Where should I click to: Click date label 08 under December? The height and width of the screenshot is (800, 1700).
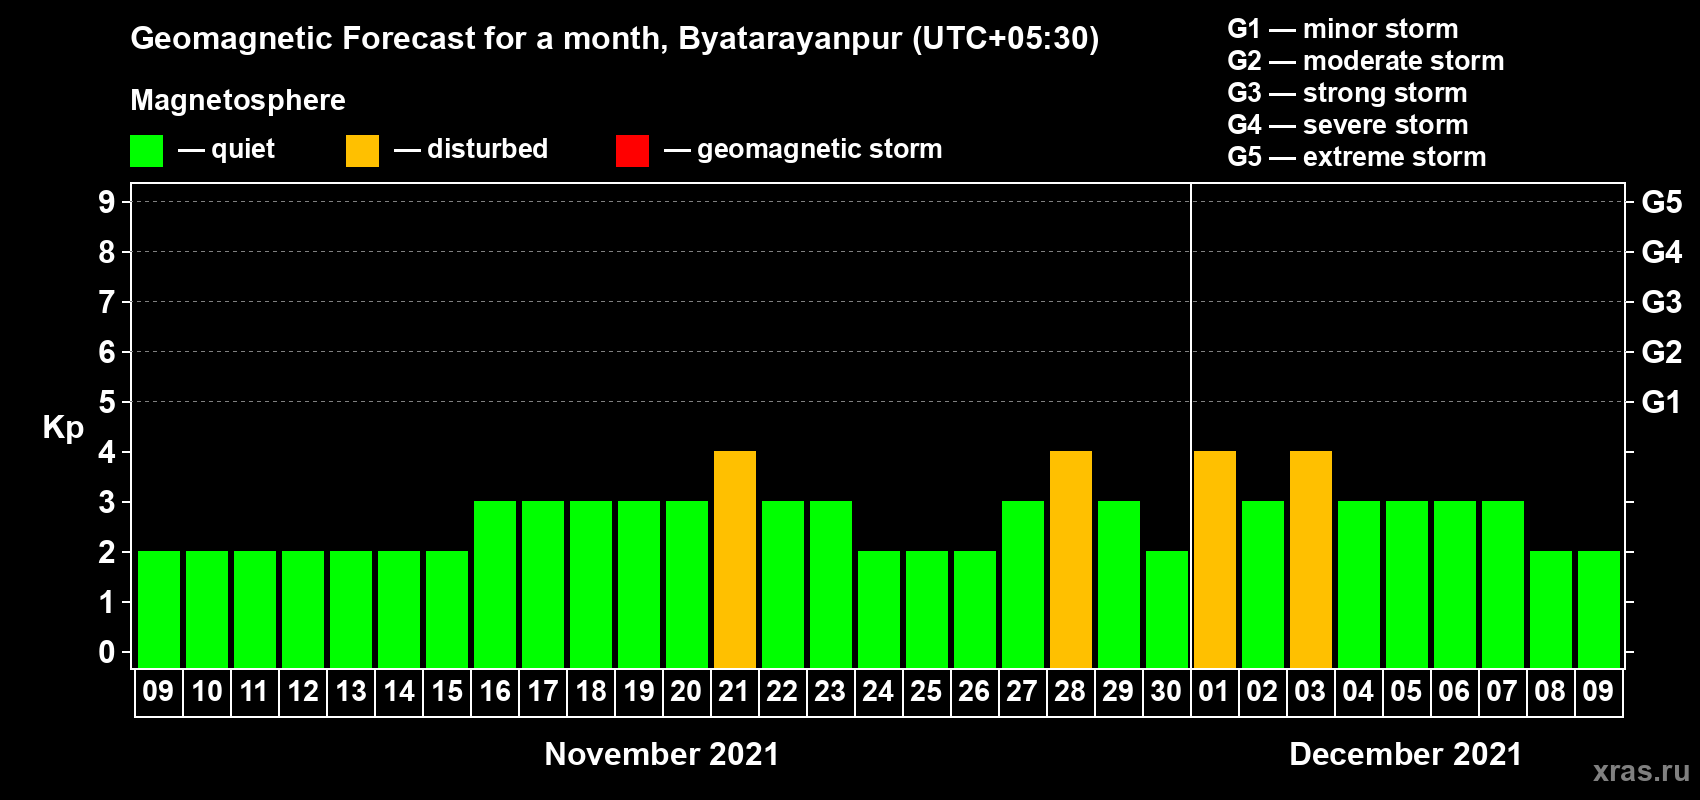[x=1550, y=692]
